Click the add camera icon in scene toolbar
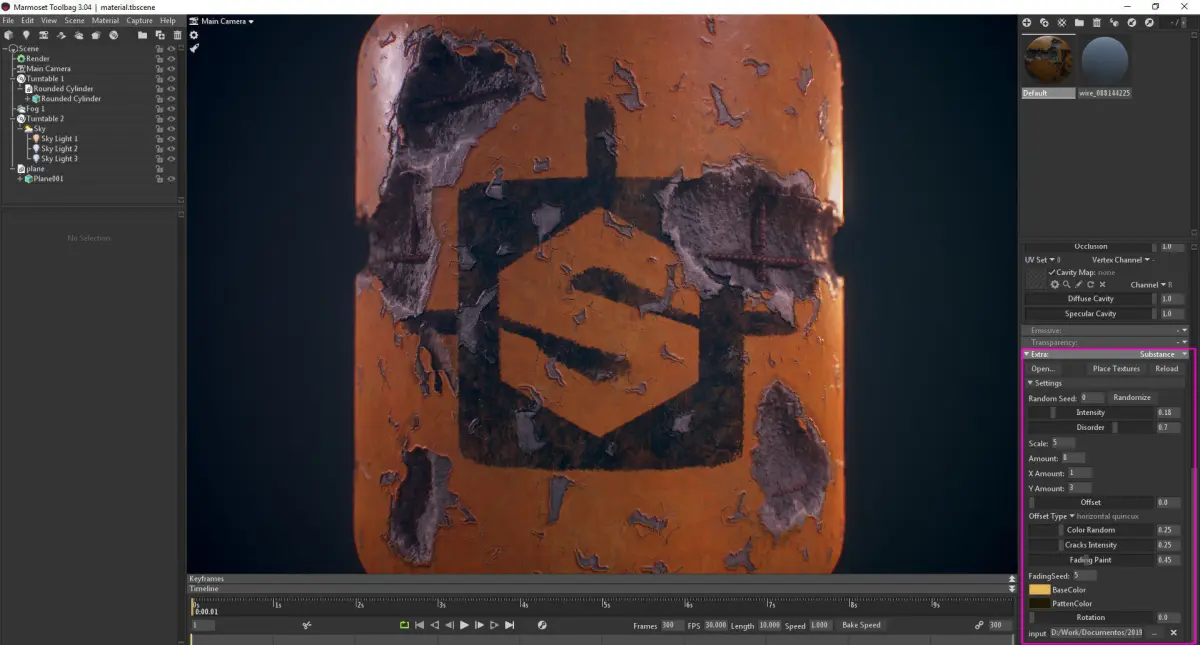The image size is (1200, 645). click(43, 35)
